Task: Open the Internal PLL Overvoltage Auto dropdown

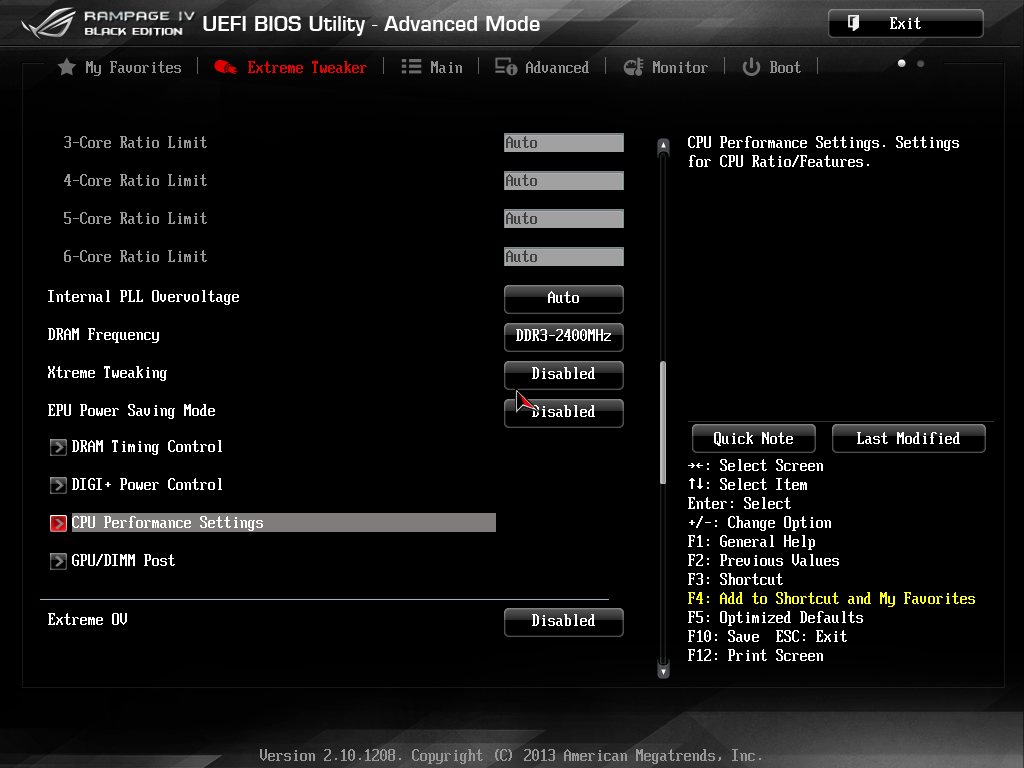Action: (x=563, y=298)
